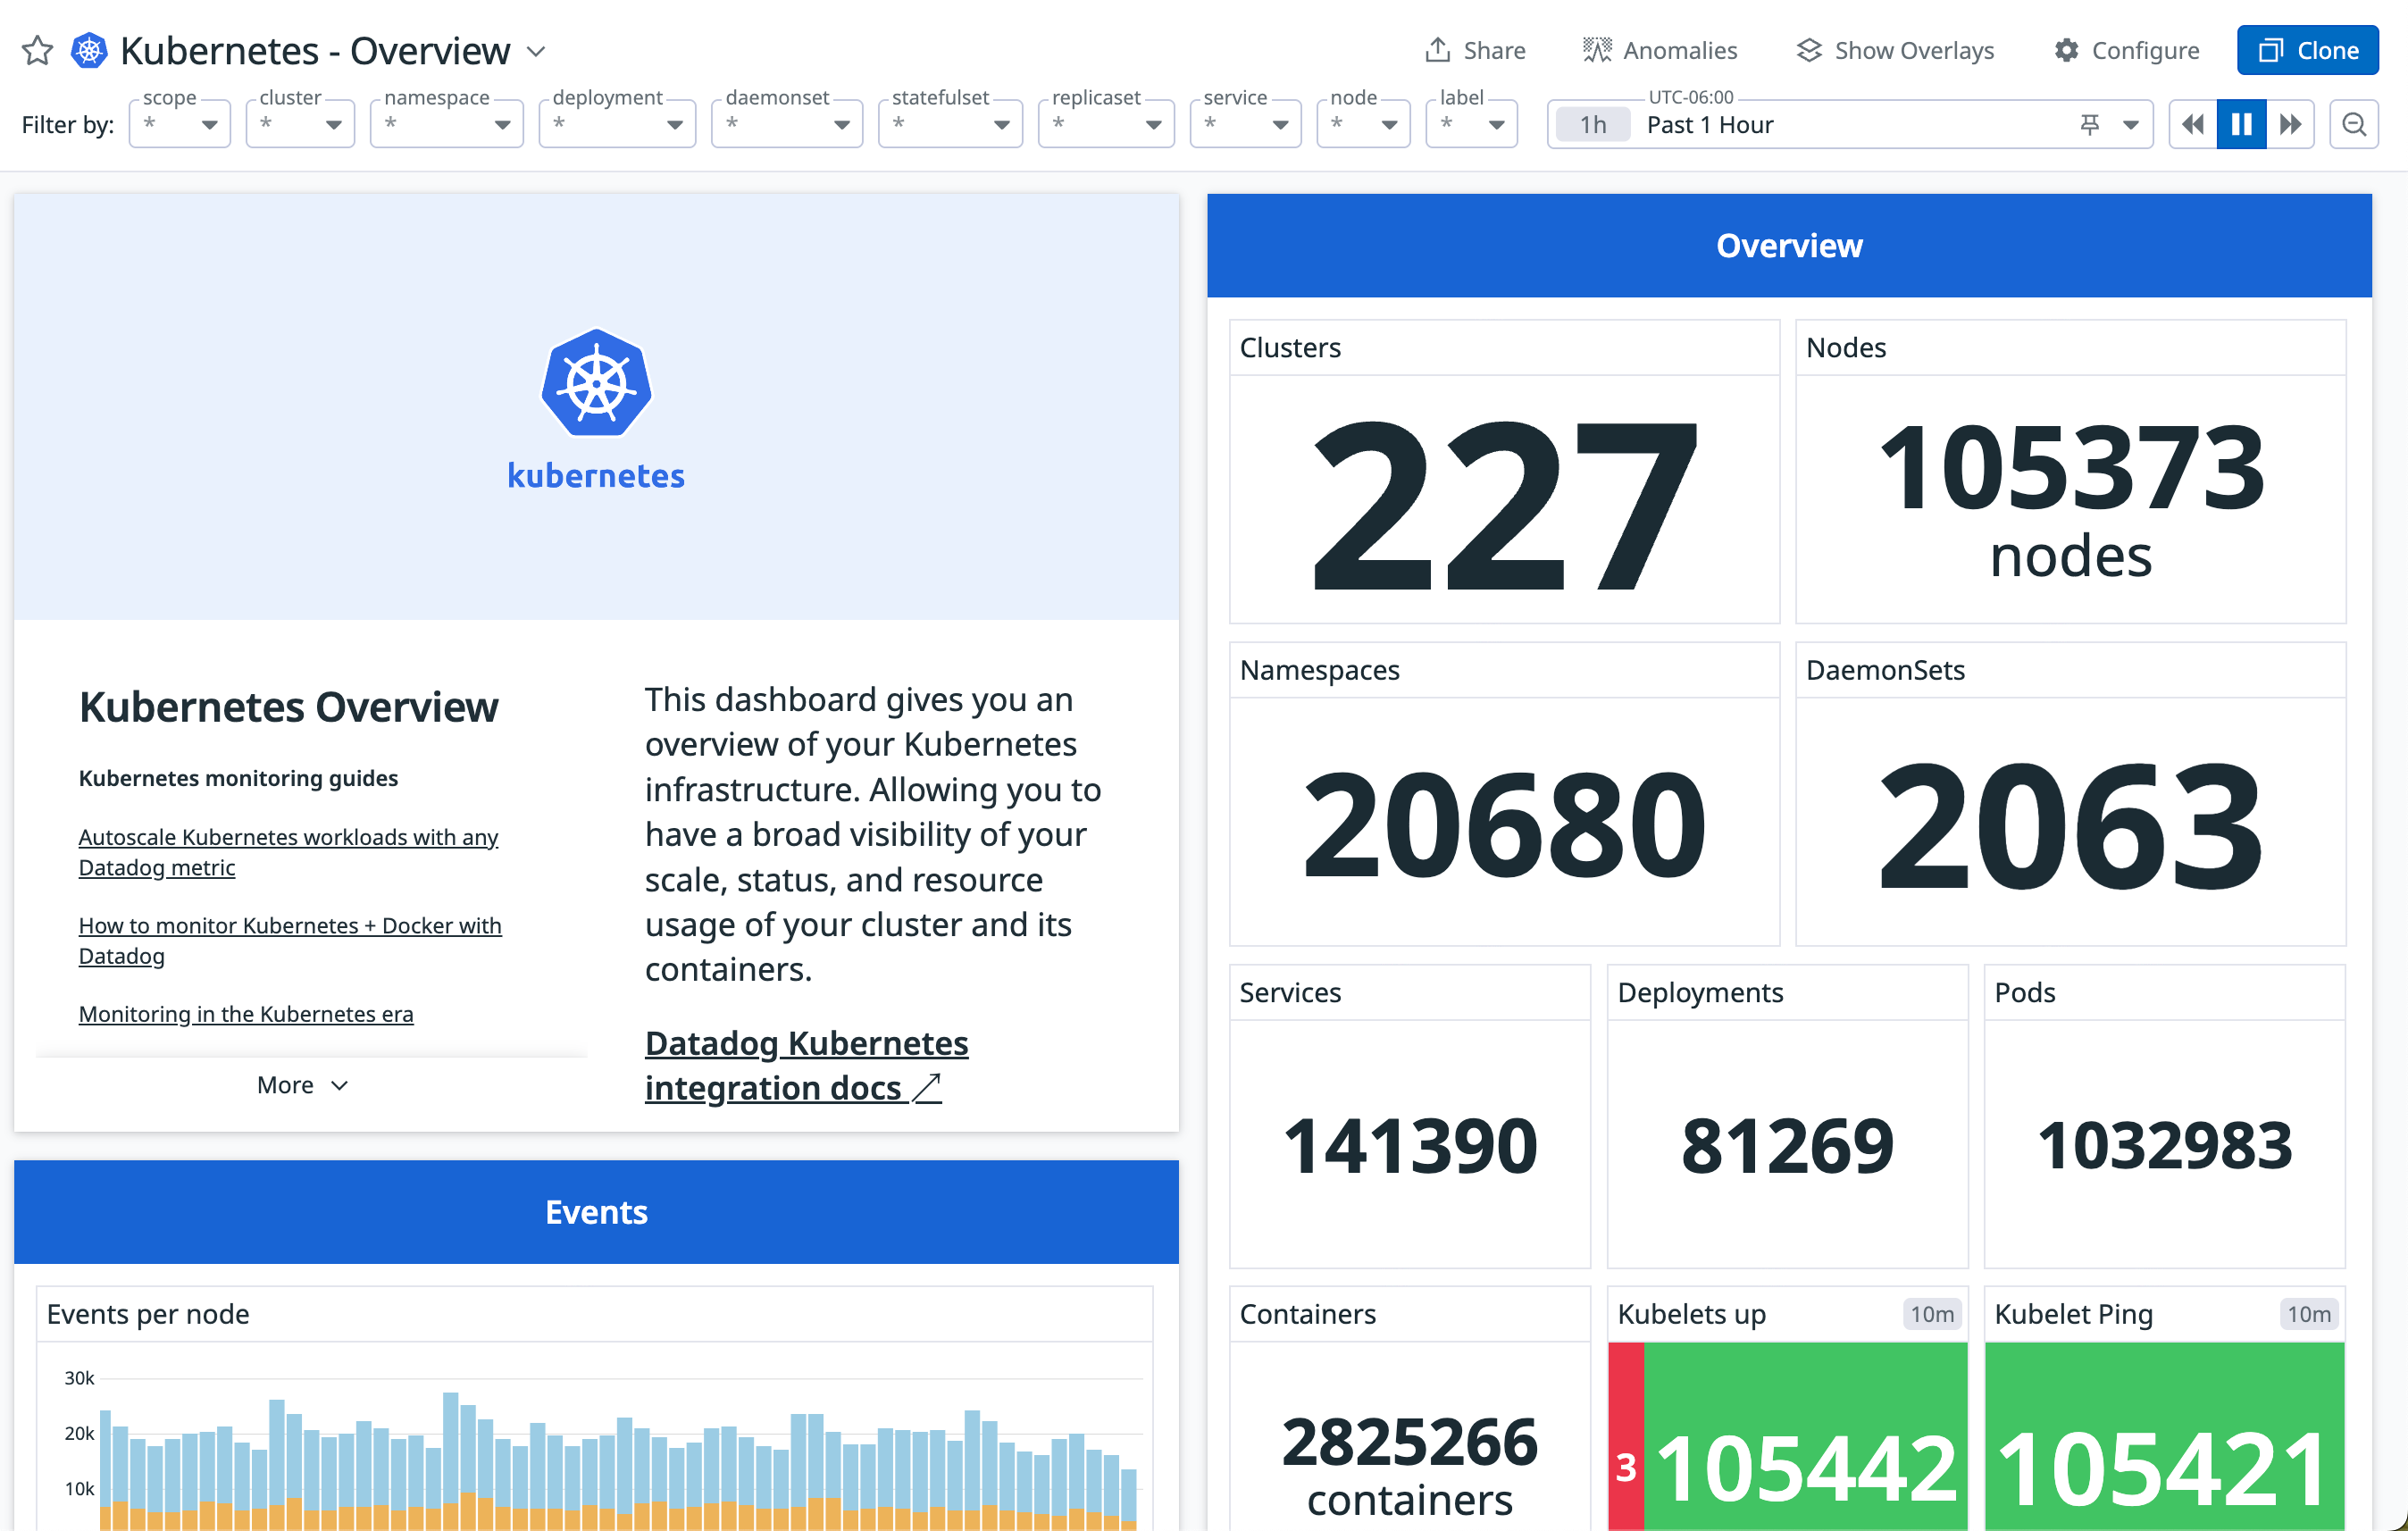Click the Events per node widget title
2408x1531 pixels.
pyautogui.click(x=148, y=1314)
